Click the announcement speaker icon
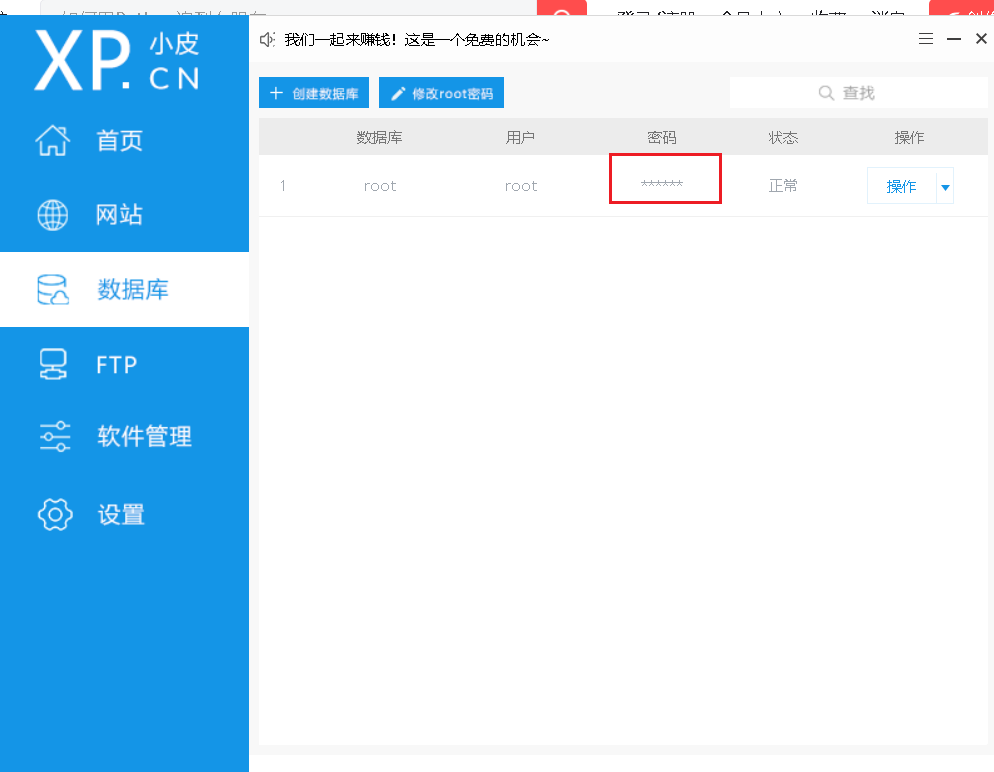 point(267,39)
